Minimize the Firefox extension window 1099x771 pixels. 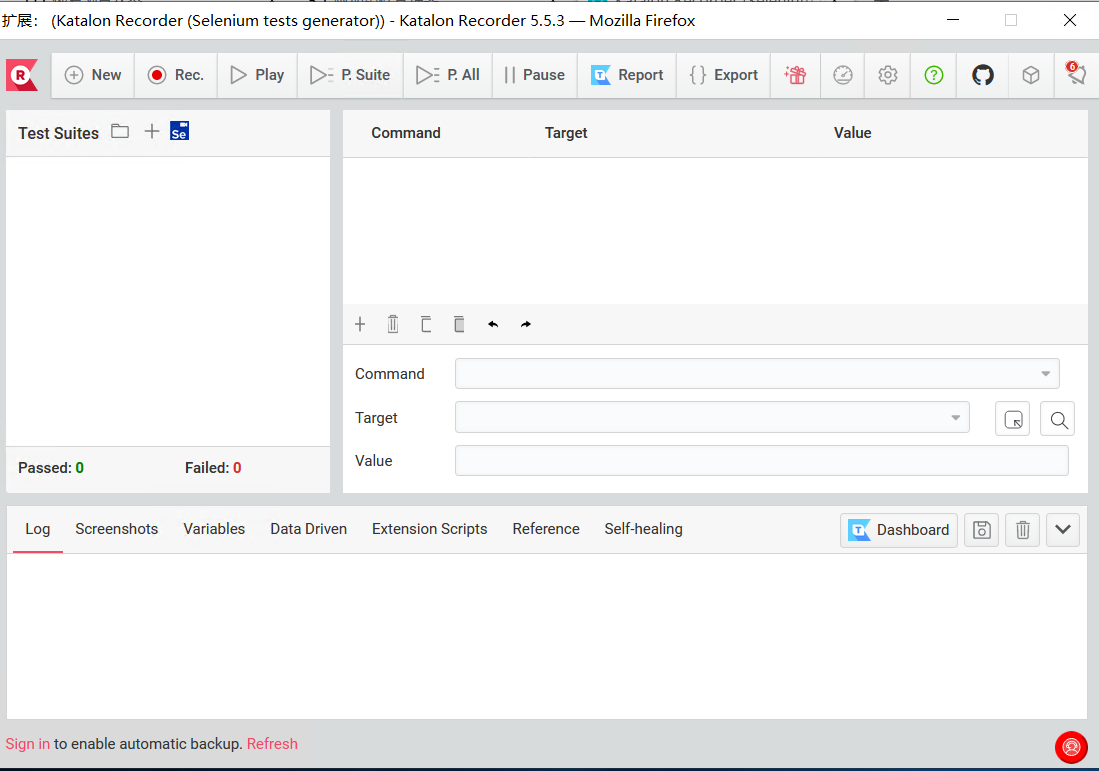pyautogui.click(x=953, y=20)
